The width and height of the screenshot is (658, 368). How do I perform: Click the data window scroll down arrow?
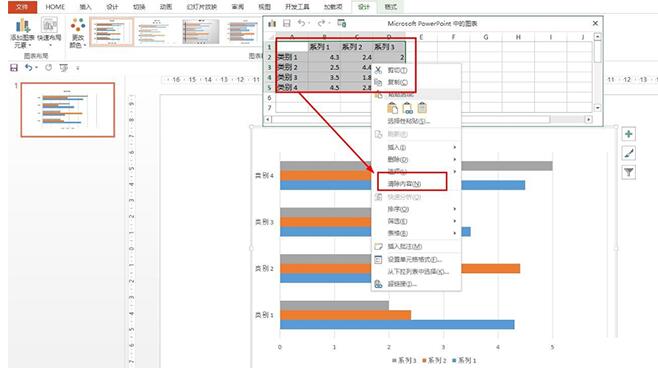598,108
